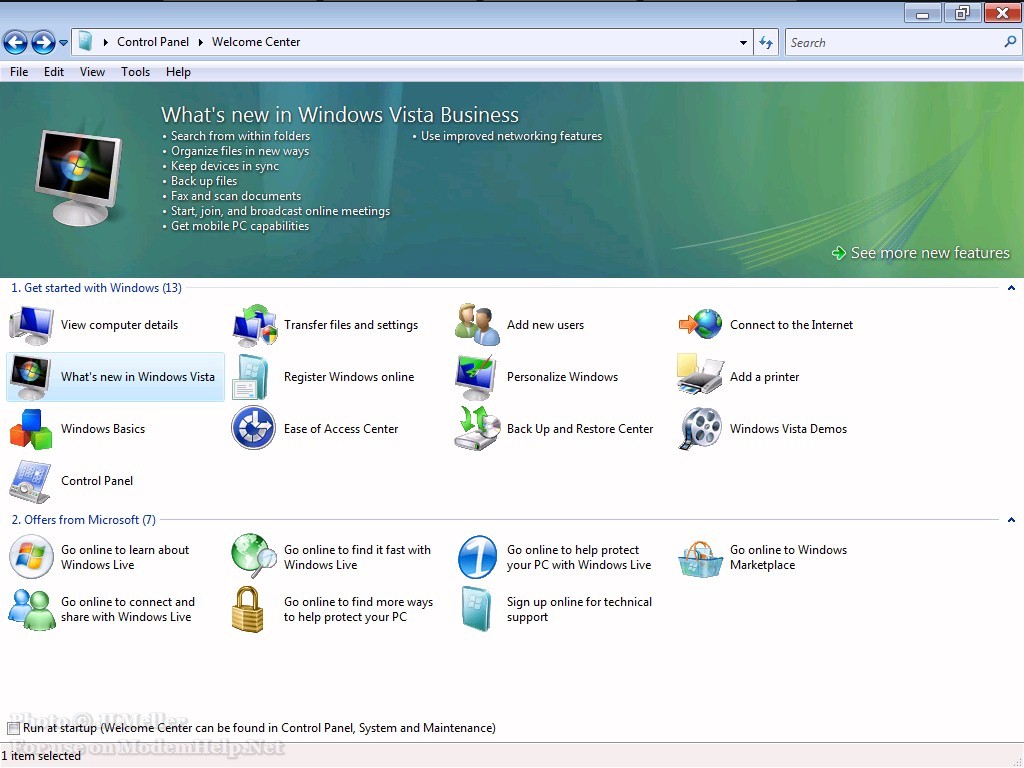Screen dimensions: 1024x768
Task: Expand the arrow after Control Panel in address bar
Action: (x=200, y=42)
